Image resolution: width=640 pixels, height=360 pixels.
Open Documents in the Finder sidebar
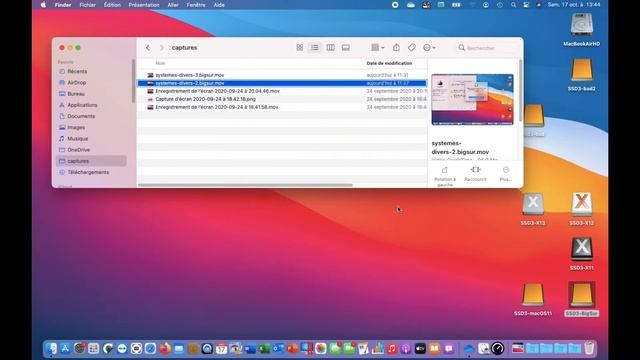click(x=81, y=116)
